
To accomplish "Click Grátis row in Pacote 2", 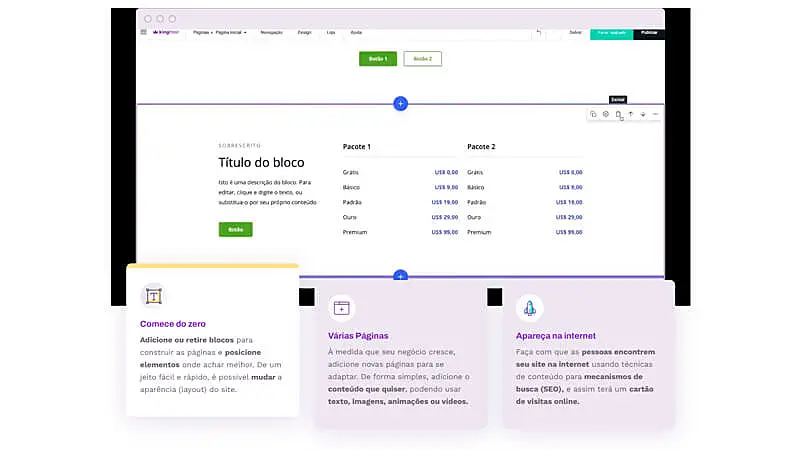I will pos(525,172).
